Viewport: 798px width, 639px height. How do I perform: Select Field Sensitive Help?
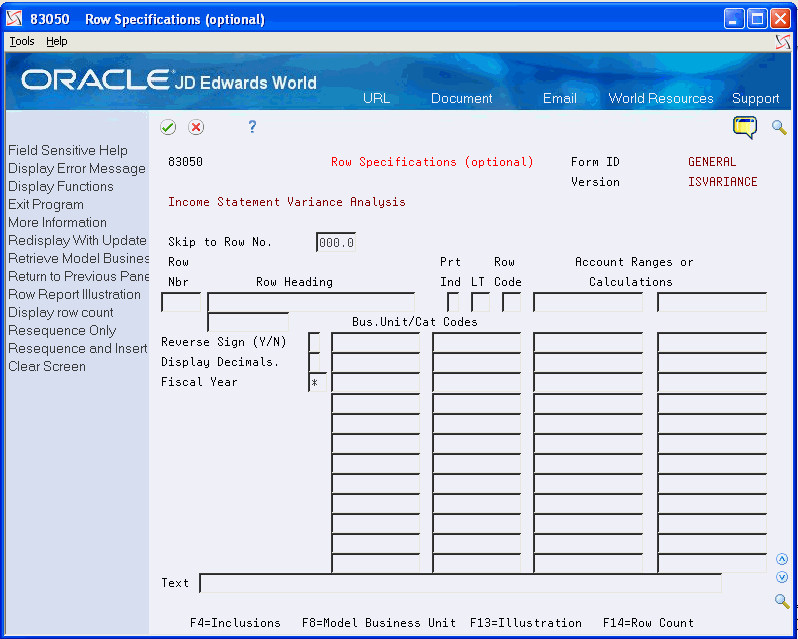[68, 151]
